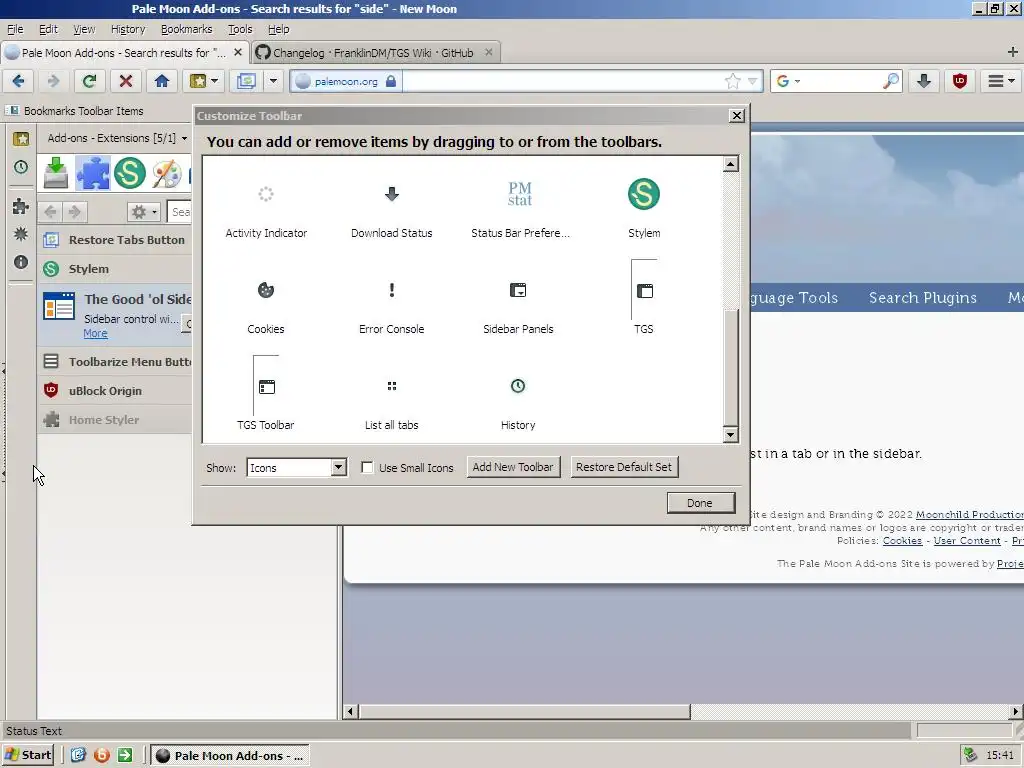Screen dimensions: 1024x768
Task: Go back with the navigation Back arrow
Action: 18,81
